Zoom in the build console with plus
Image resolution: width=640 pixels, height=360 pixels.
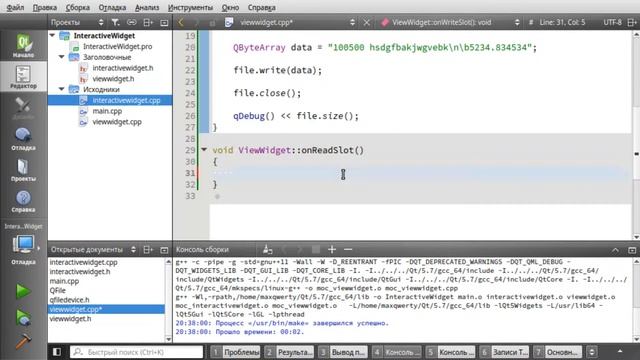click(x=332, y=249)
